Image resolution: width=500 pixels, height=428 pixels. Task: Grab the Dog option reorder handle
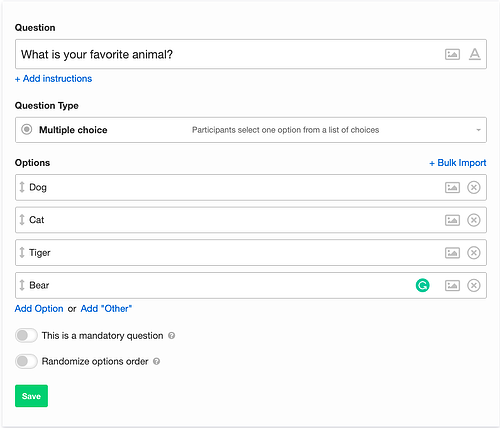coord(22,187)
